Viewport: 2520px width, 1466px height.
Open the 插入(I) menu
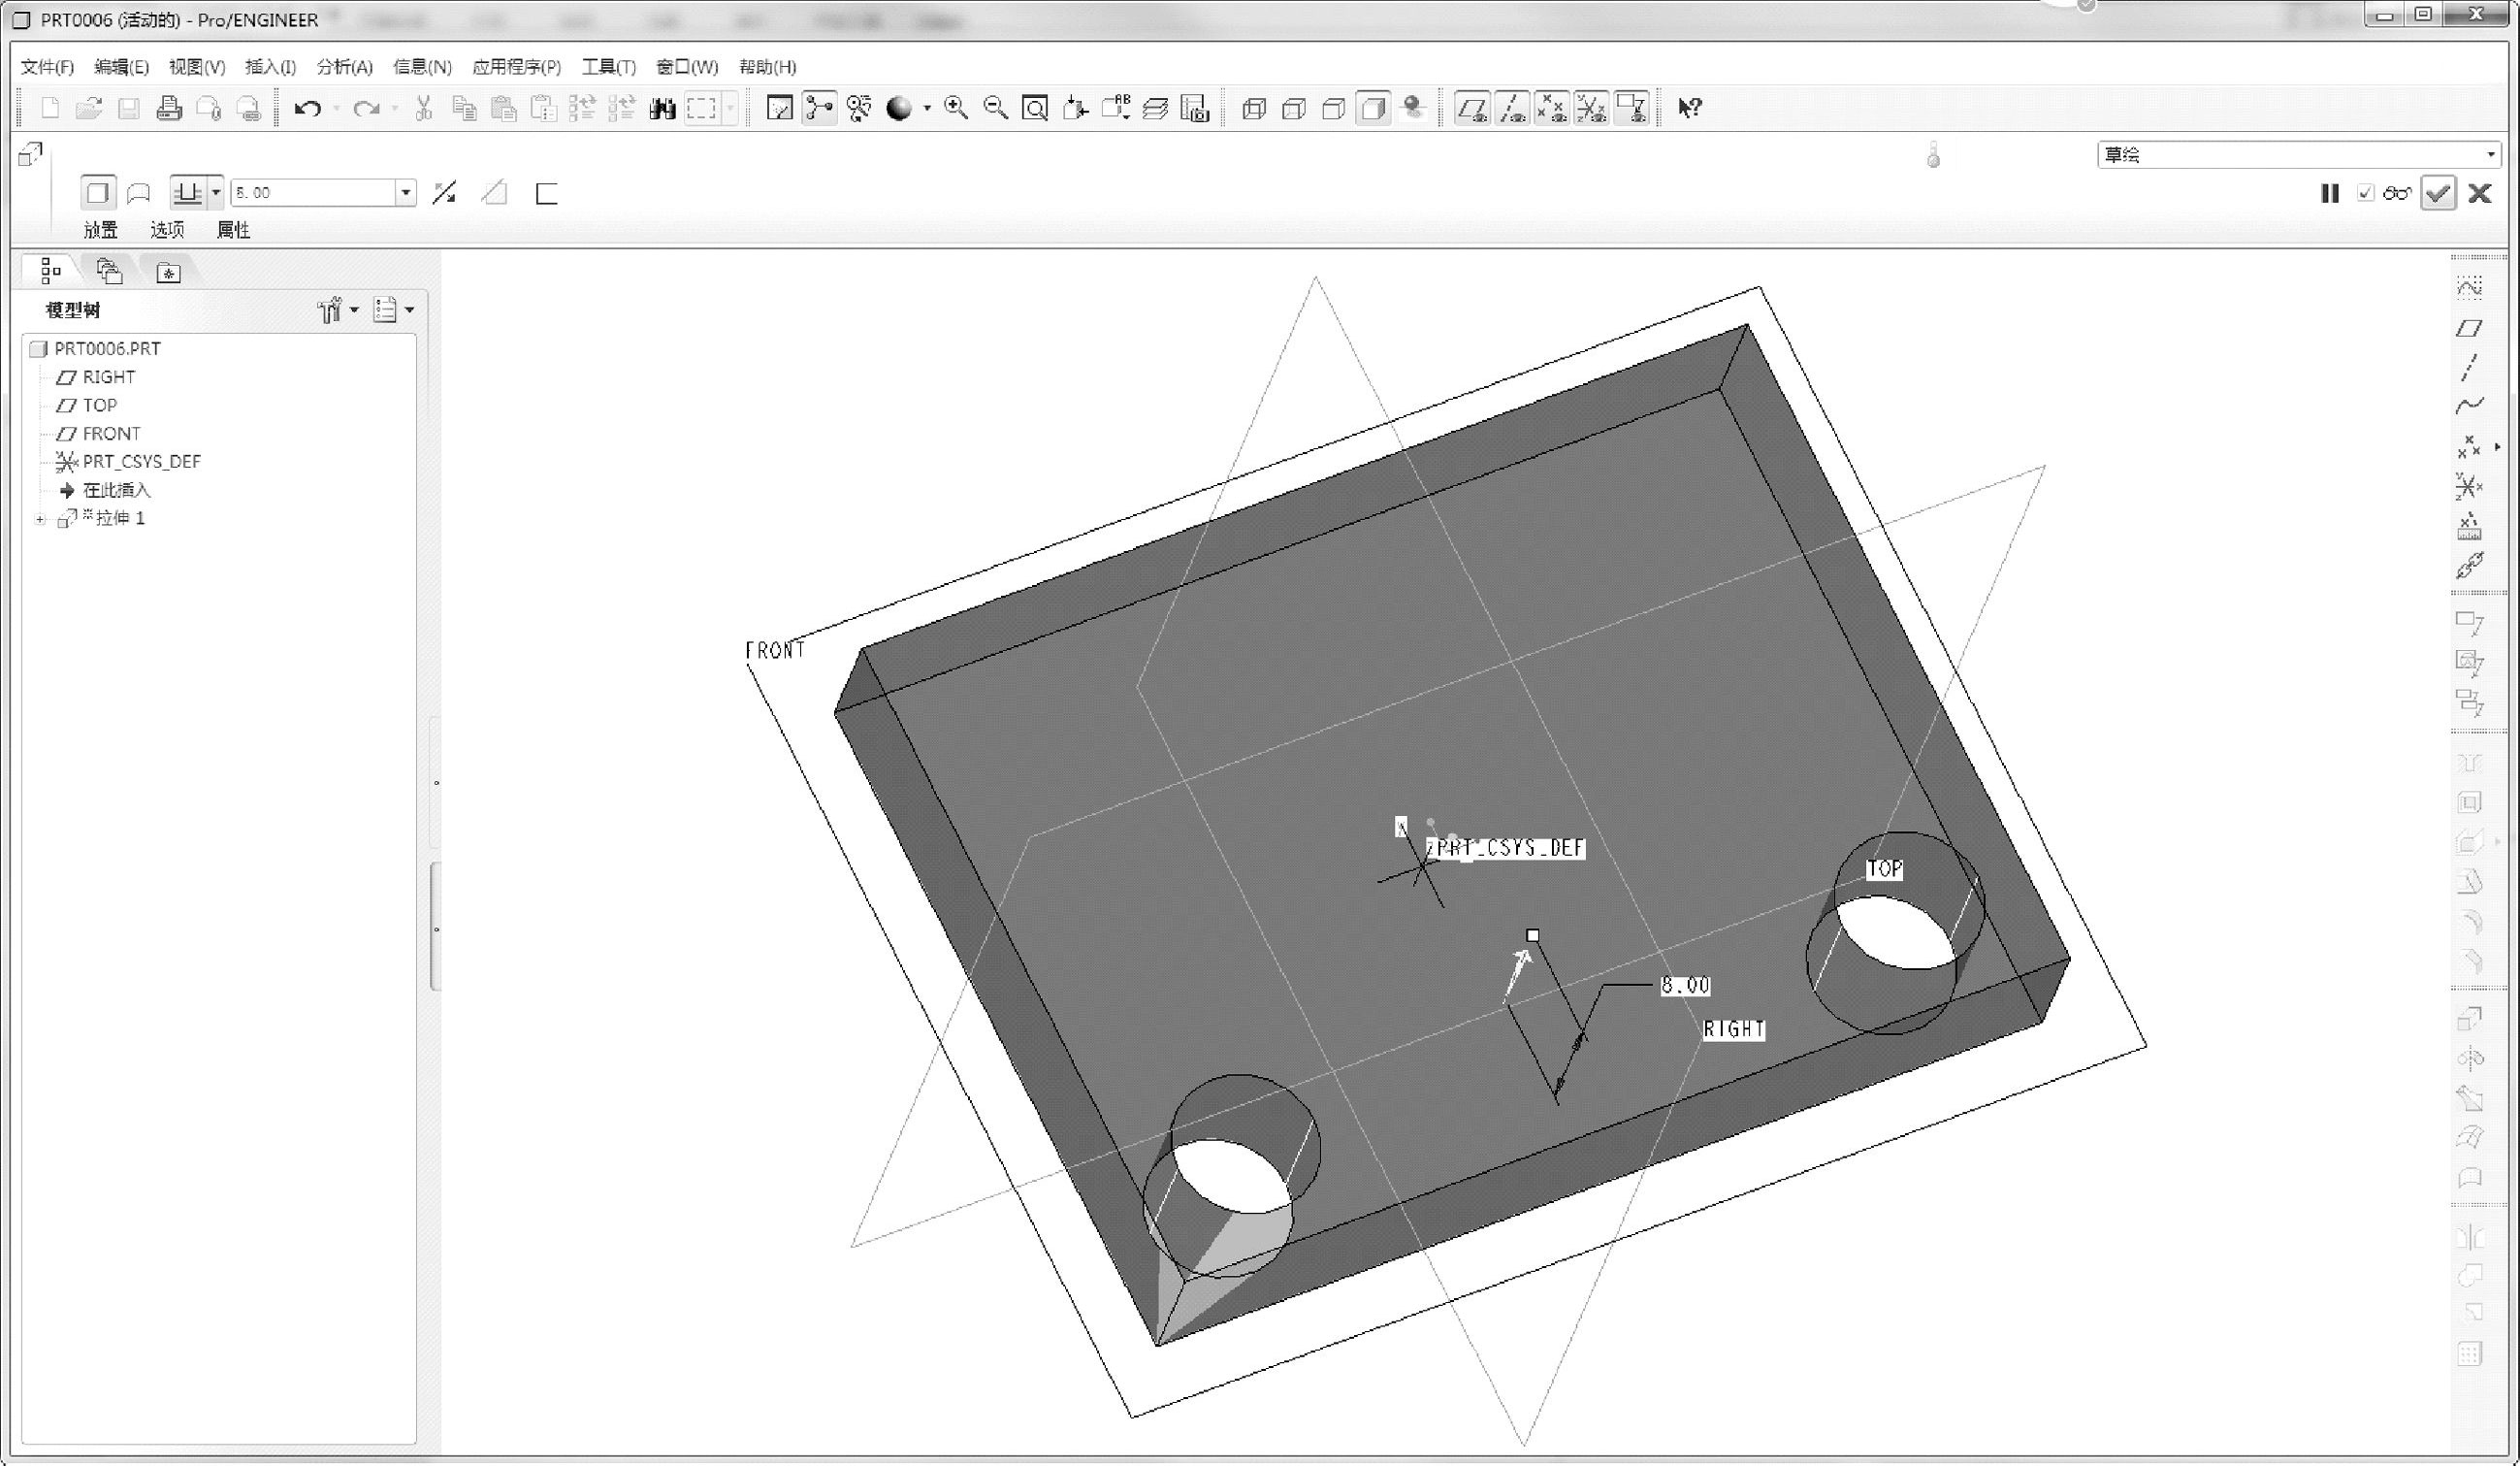click(270, 67)
